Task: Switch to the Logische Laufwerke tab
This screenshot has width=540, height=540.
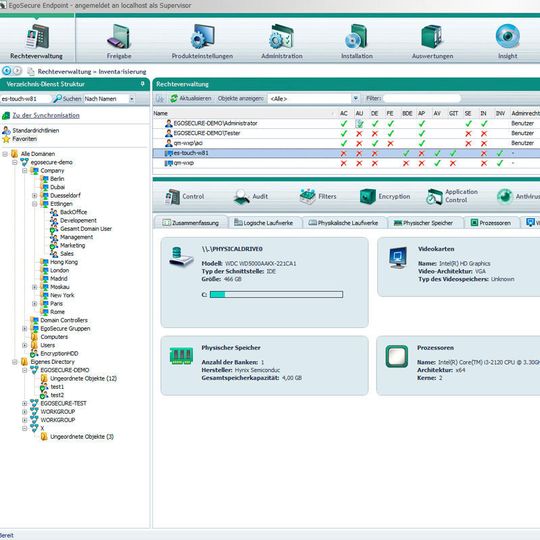Action: point(264,223)
